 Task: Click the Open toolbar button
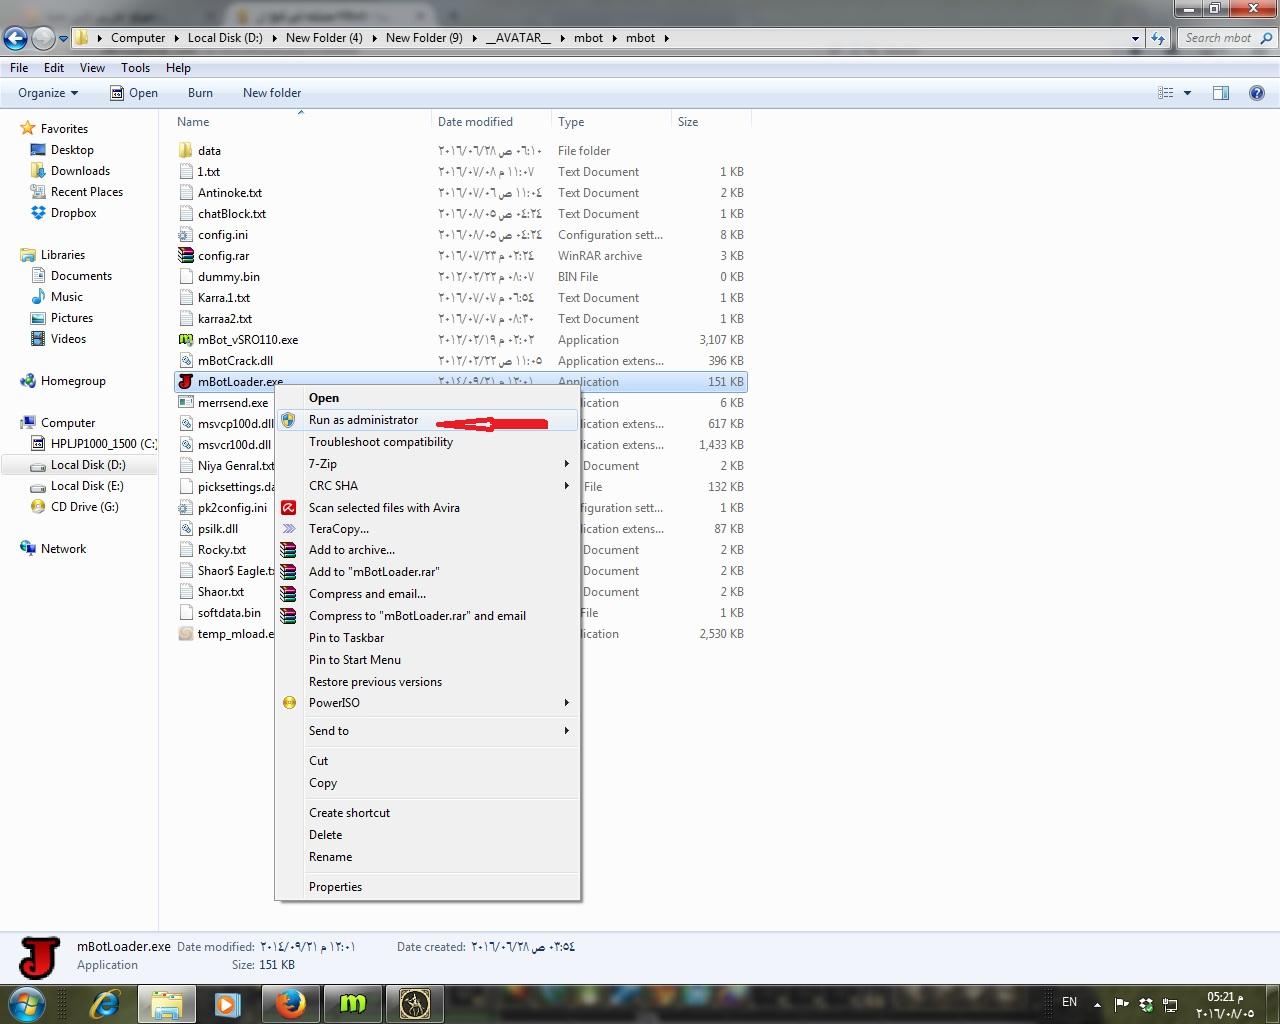133,93
